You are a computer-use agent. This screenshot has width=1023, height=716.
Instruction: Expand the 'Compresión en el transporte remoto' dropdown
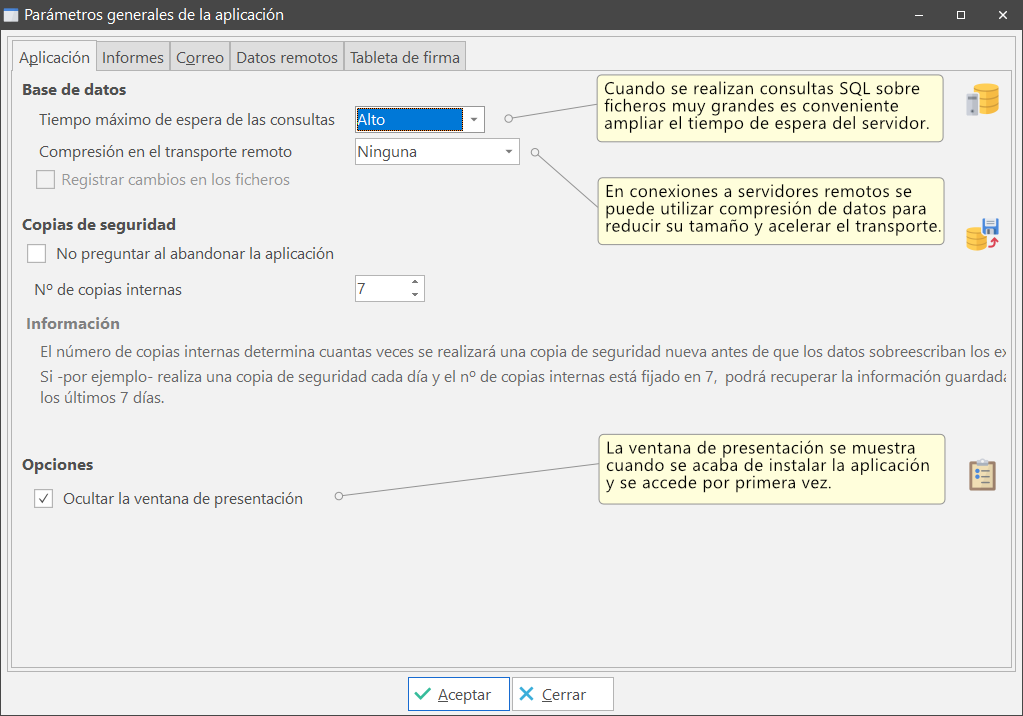pyautogui.click(x=508, y=152)
